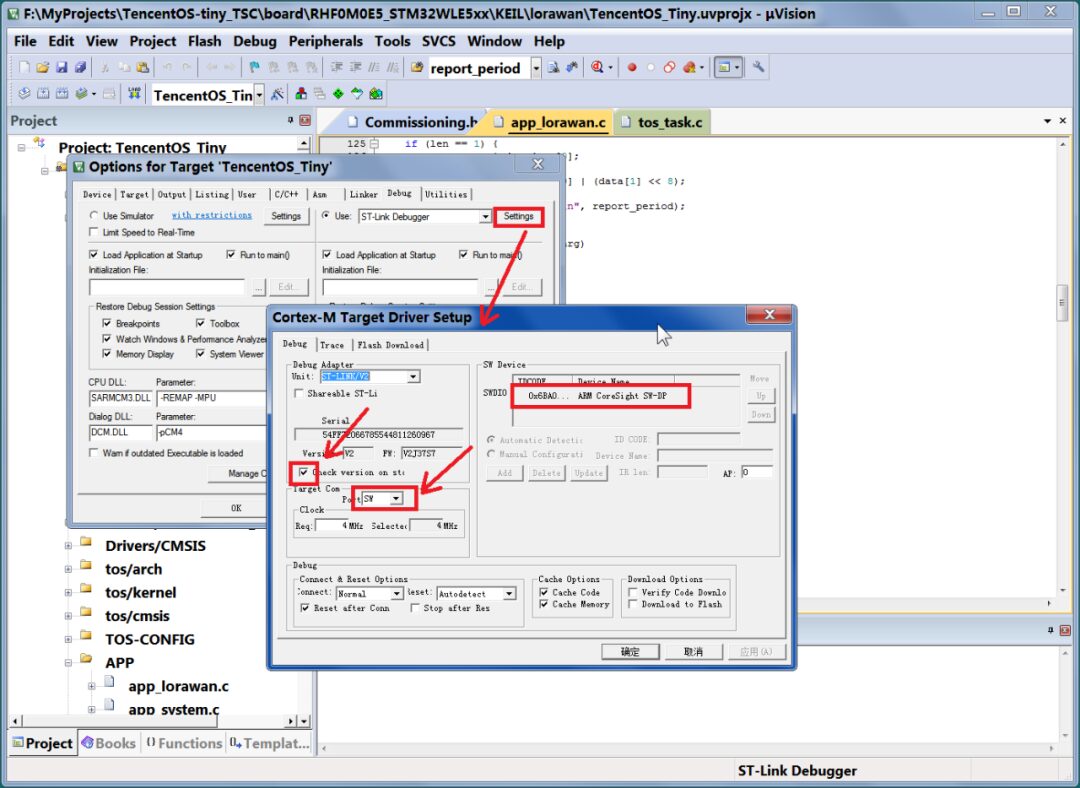Start or stop the debug session icon
The height and width of the screenshot is (788, 1080).
point(597,68)
